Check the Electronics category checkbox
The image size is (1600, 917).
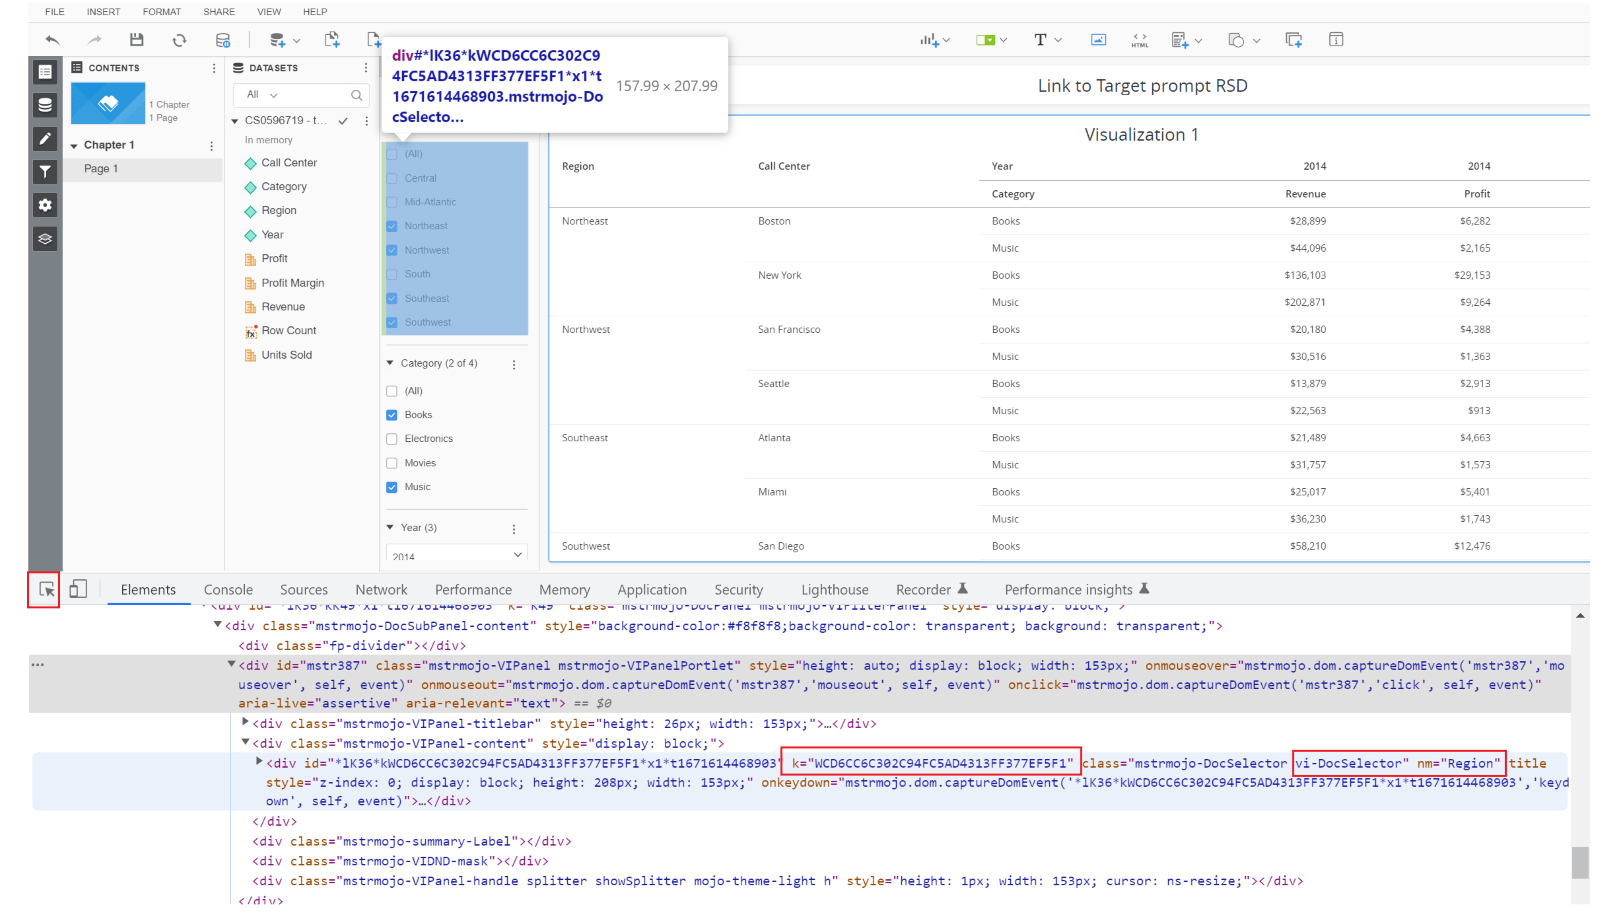pyautogui.click(x=392, y=439)
